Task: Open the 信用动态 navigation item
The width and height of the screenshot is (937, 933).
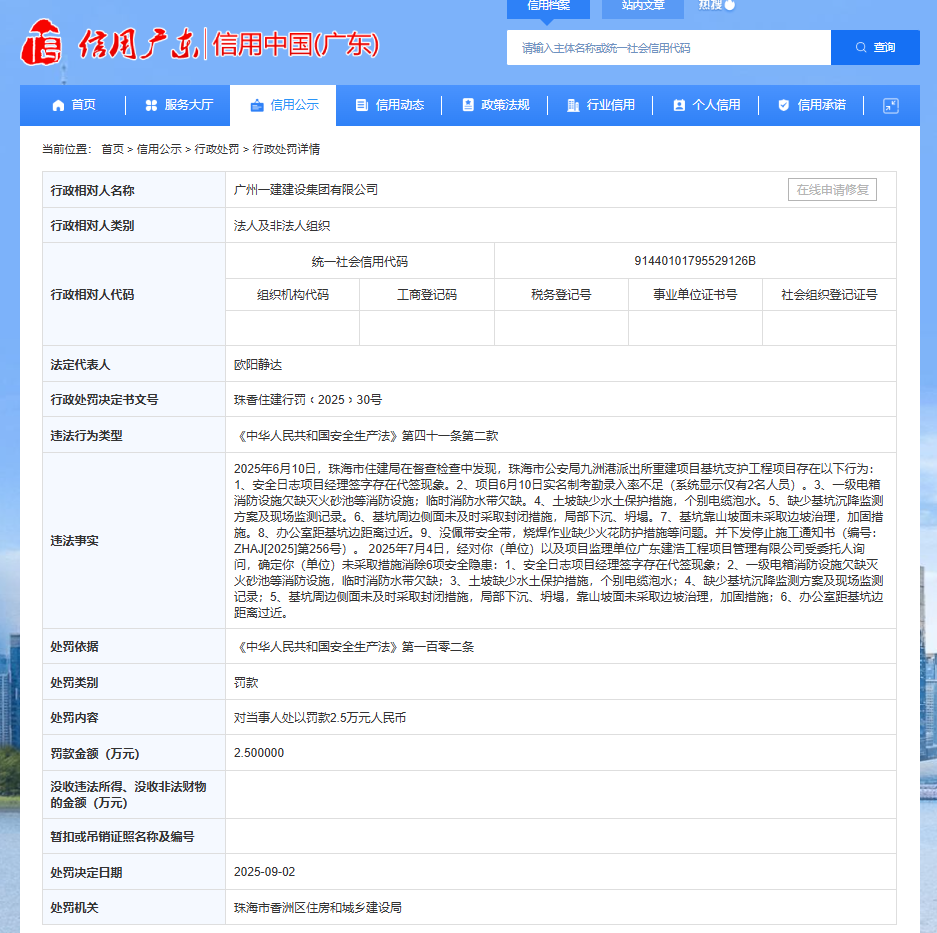Action: point(390,105)
